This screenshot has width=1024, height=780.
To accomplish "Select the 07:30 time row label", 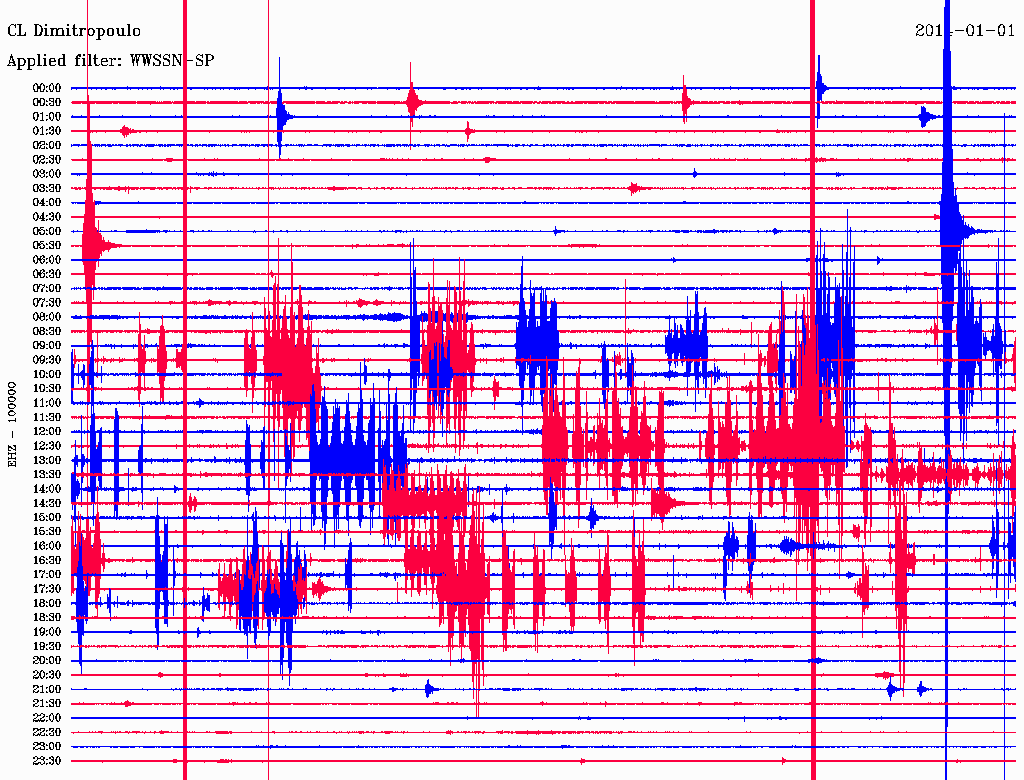I will [x=47, y=302].
